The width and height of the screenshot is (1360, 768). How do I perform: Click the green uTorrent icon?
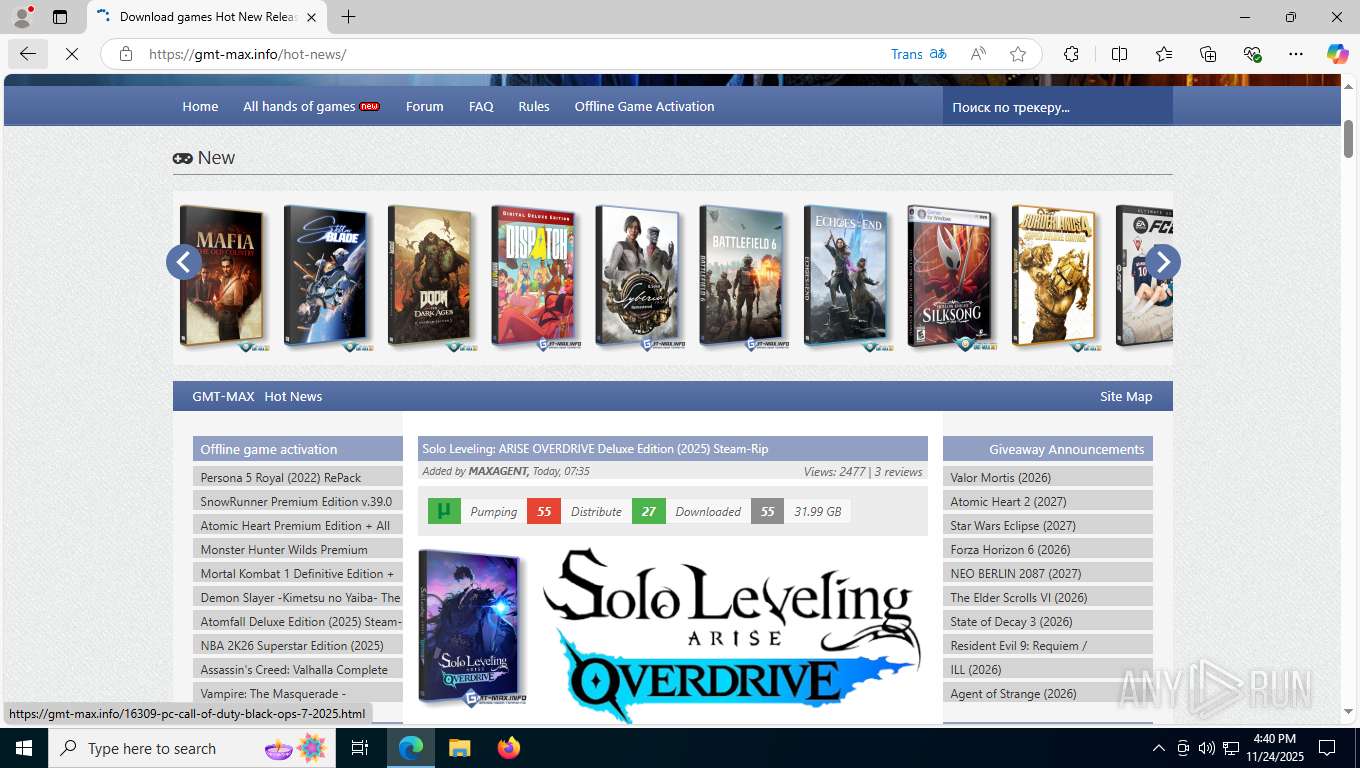pyautogui.click(x=444, y=511)
